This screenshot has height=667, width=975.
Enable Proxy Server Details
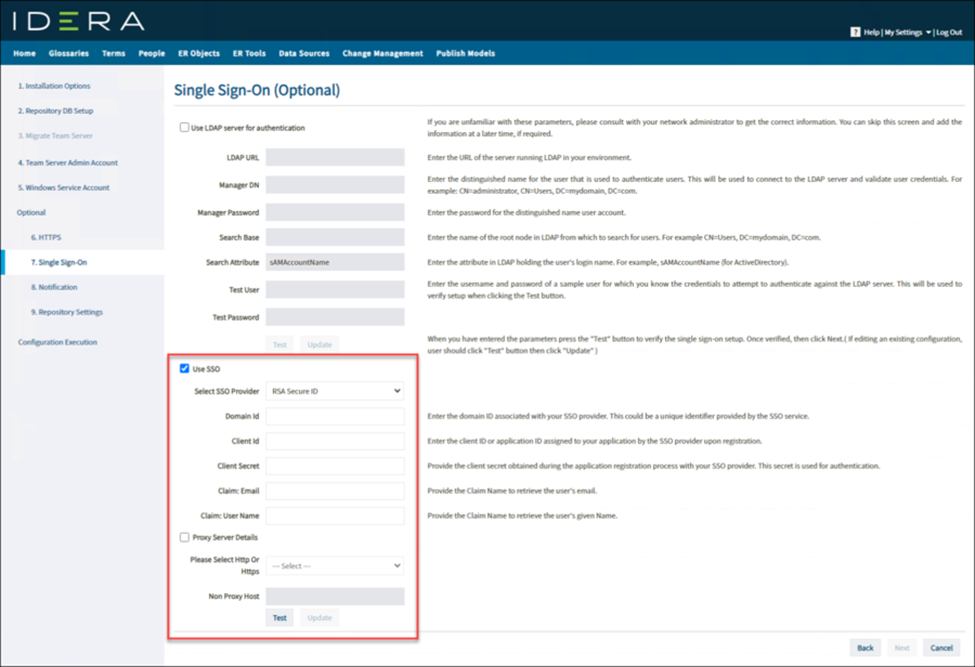[184, 536]
